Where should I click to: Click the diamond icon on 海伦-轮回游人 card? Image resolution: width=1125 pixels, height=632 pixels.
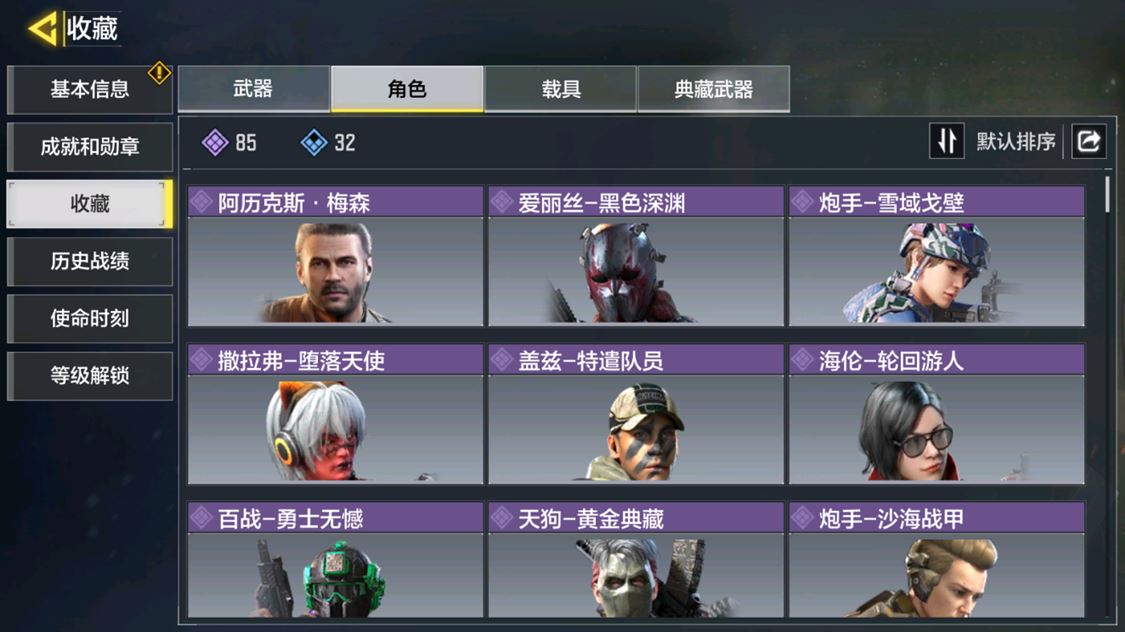[803, 359]
